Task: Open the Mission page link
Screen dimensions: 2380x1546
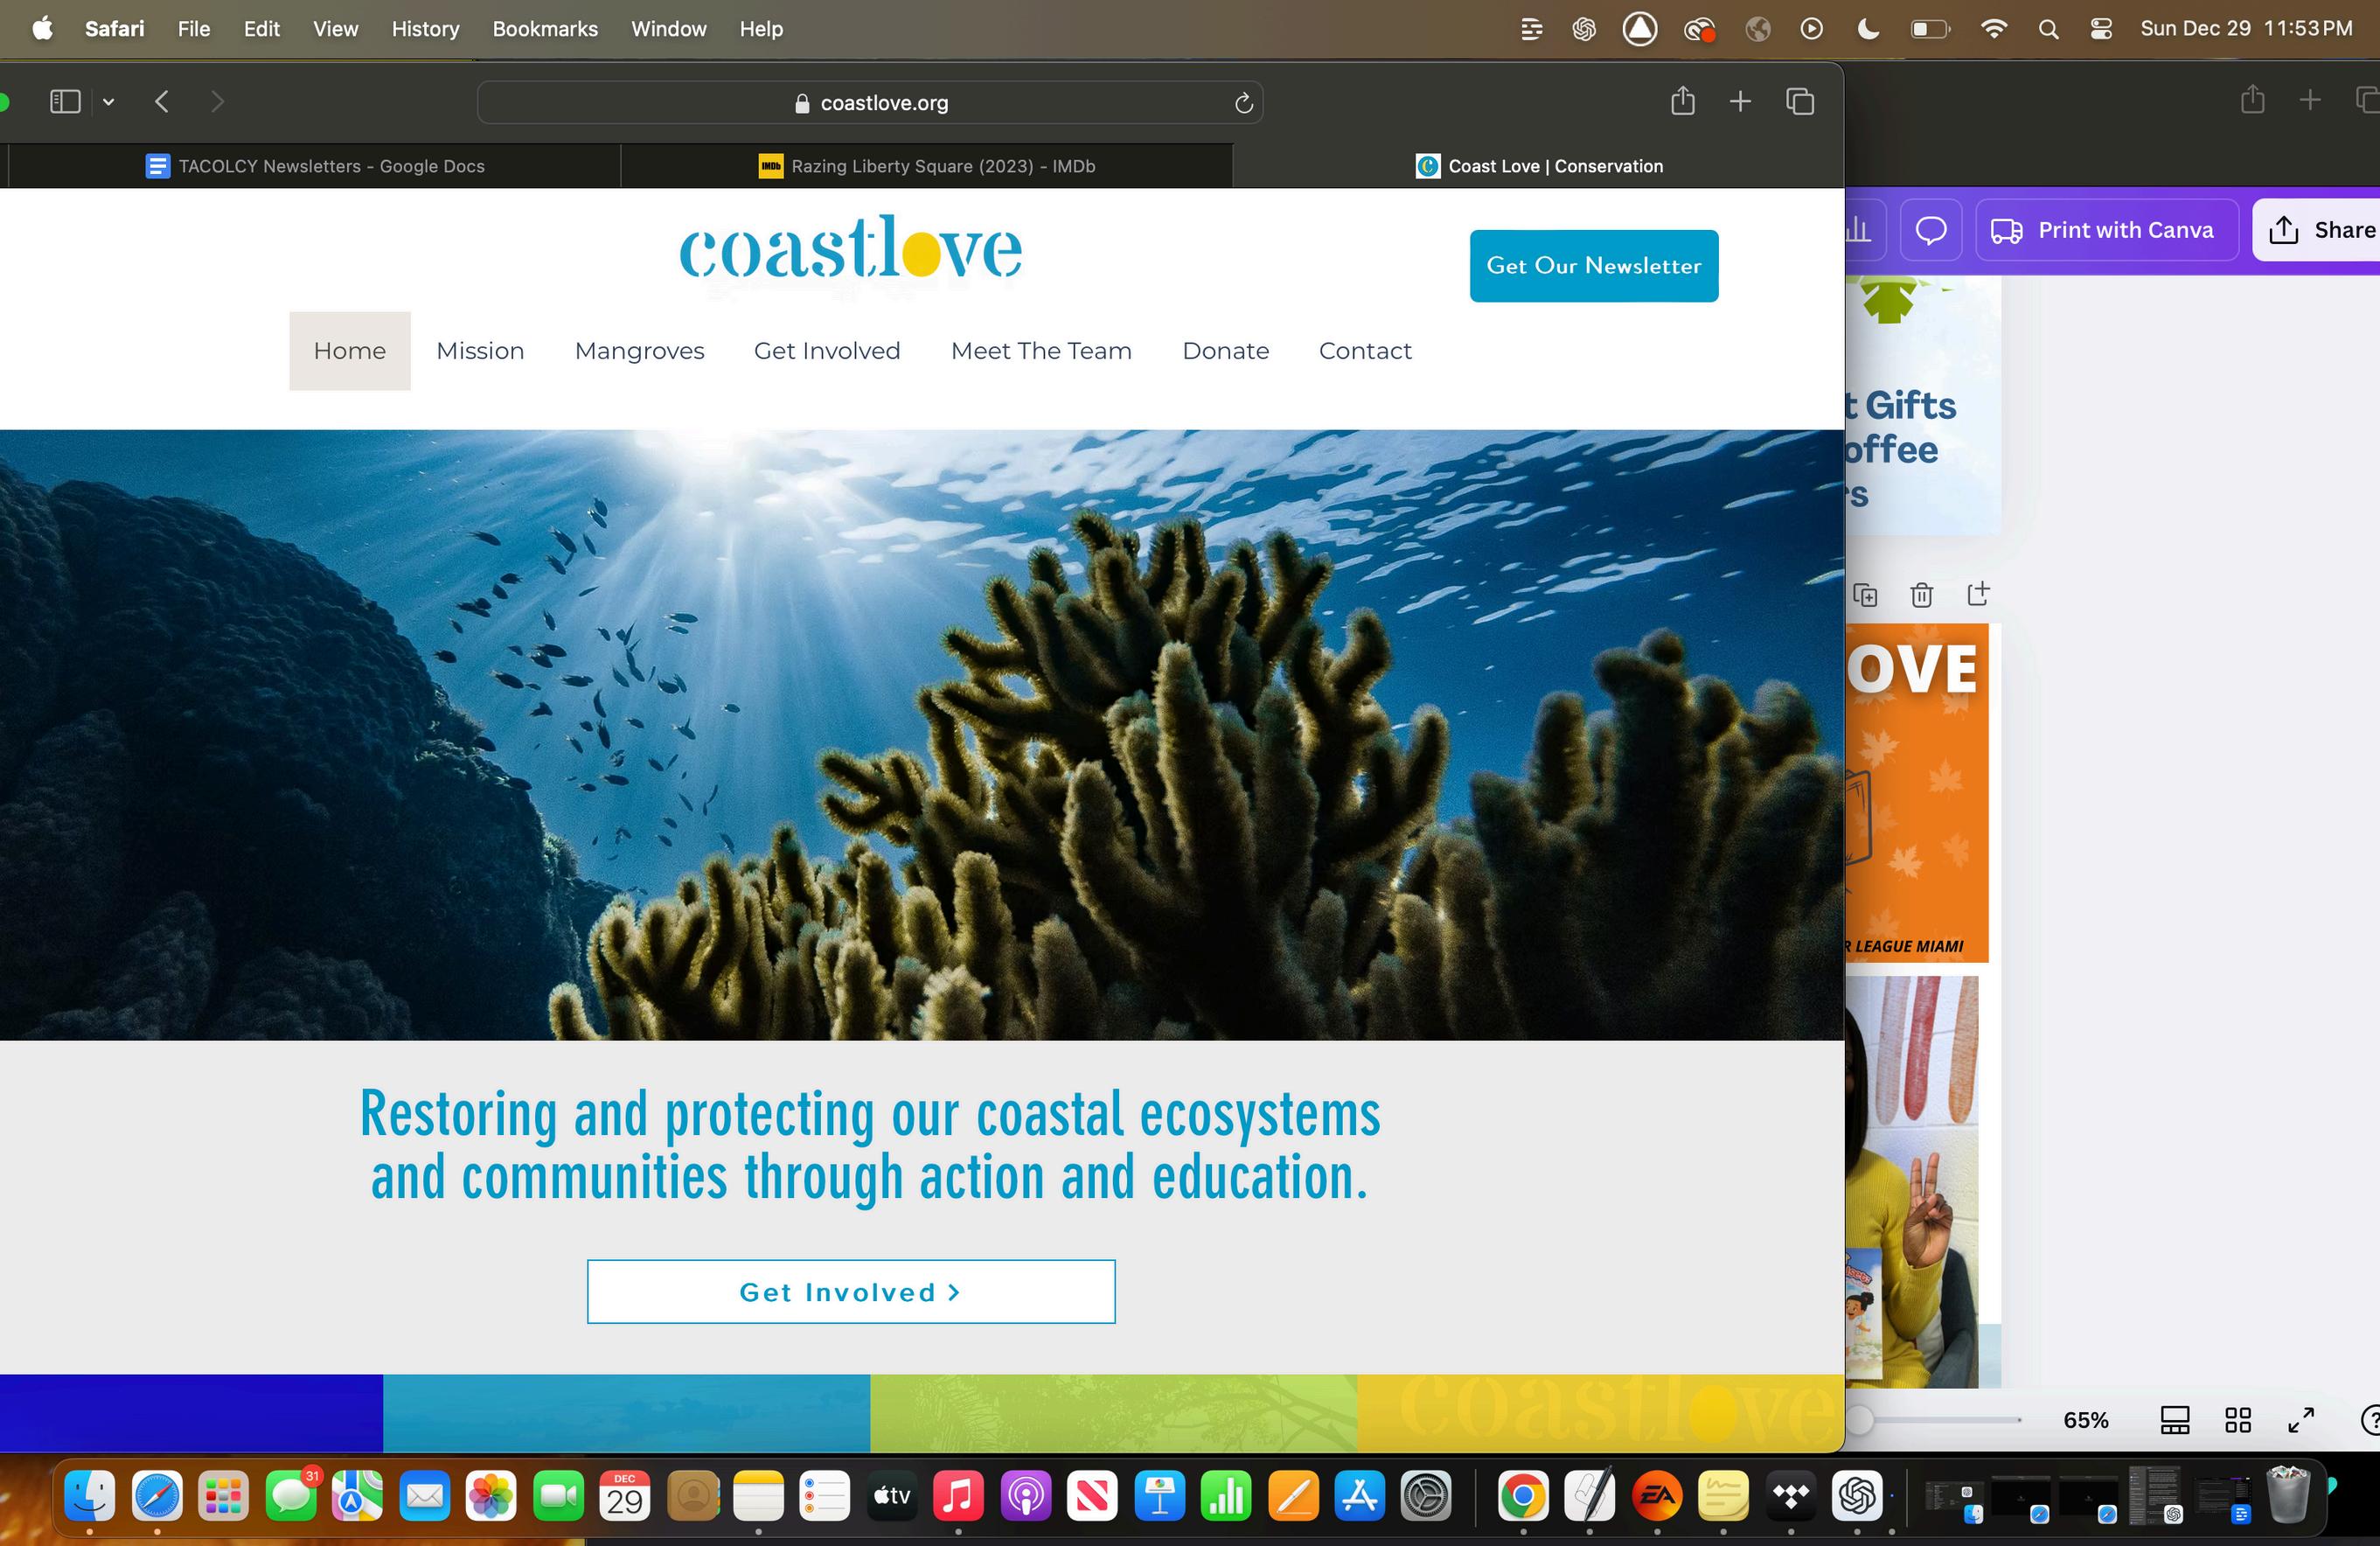Action: [480, 351]
